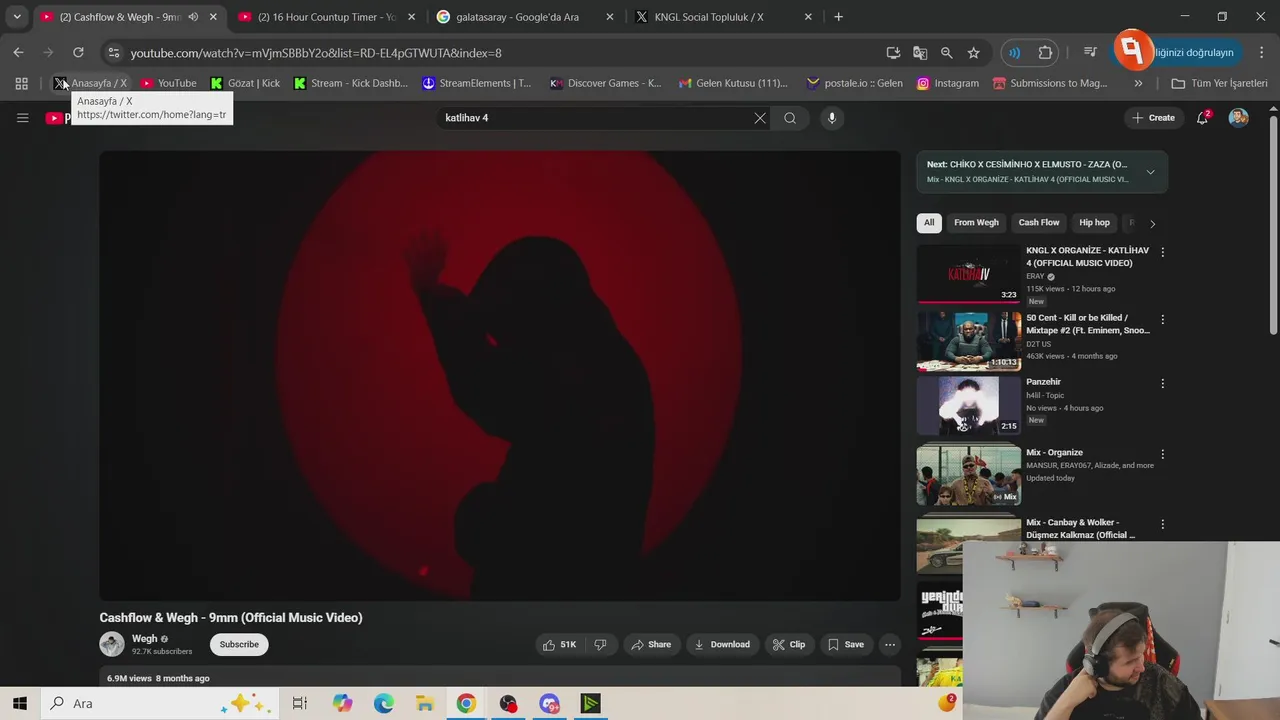Show hidden bookmarks with double chevron
The height and width of the screenshot is (720, 1280).
1138,83
